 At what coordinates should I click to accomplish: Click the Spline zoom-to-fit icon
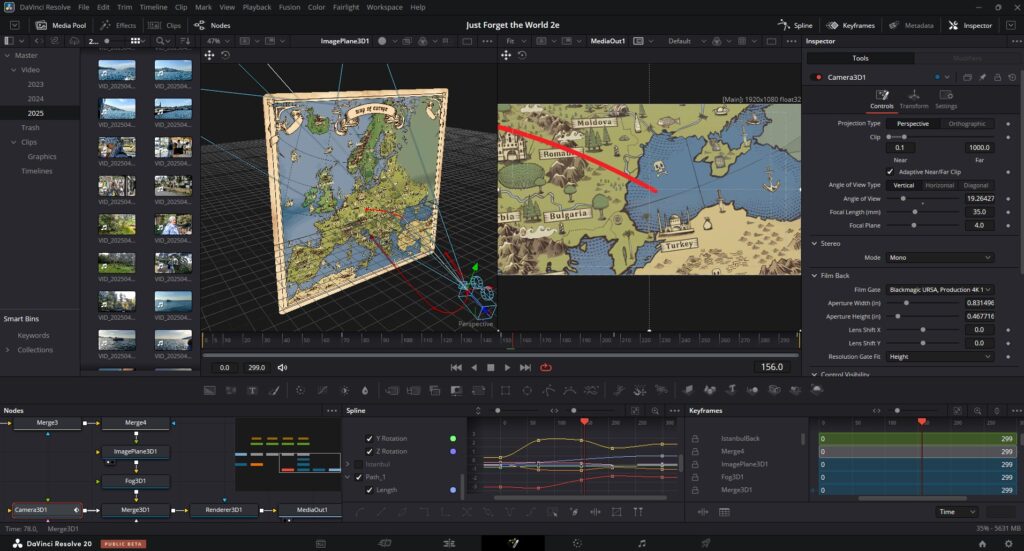point(635,411)
